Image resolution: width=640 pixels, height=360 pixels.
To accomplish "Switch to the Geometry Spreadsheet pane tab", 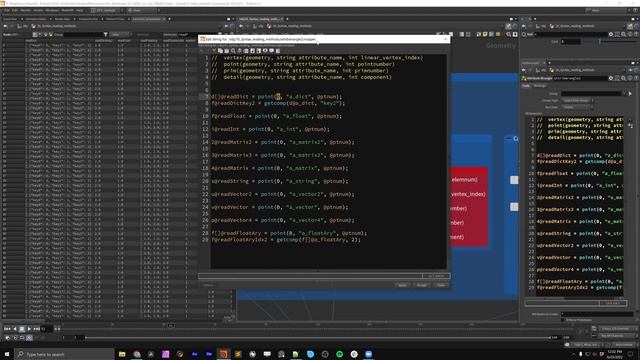I will click(x=147, y=19).
